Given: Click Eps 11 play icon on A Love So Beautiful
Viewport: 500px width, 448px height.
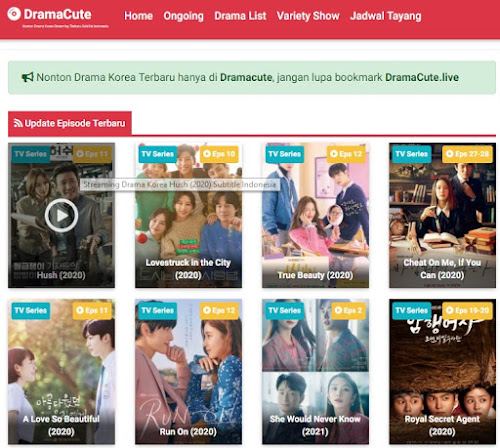Looking at the screenshot, I should [x=80, y=310].
